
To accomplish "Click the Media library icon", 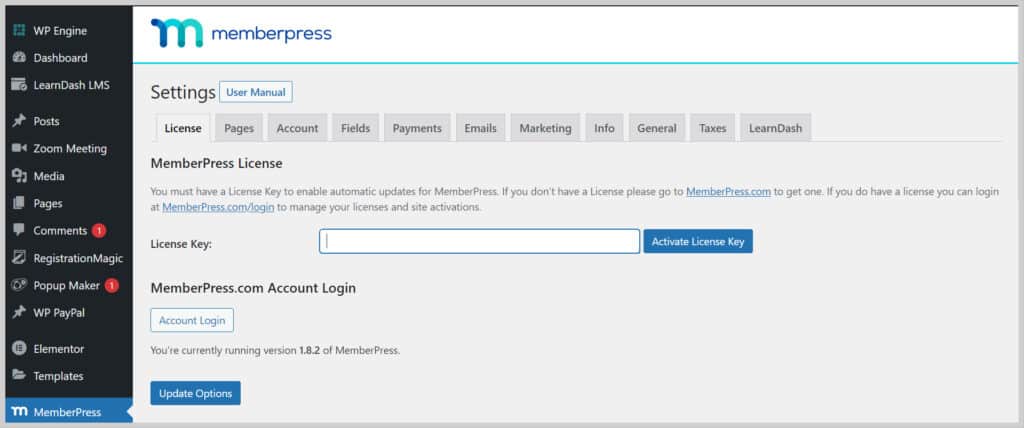I will pos(19,176).
